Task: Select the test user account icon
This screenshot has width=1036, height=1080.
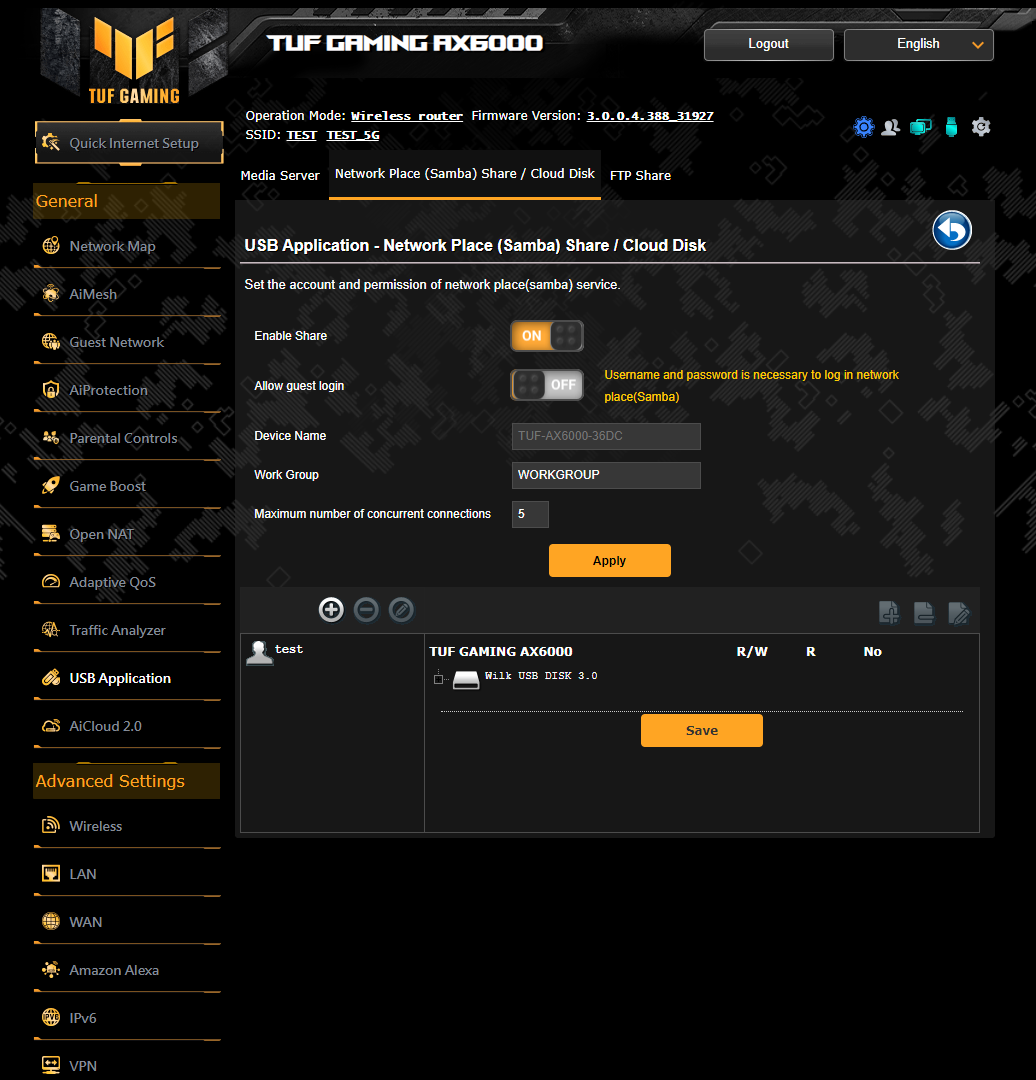Action: [260, 652]
